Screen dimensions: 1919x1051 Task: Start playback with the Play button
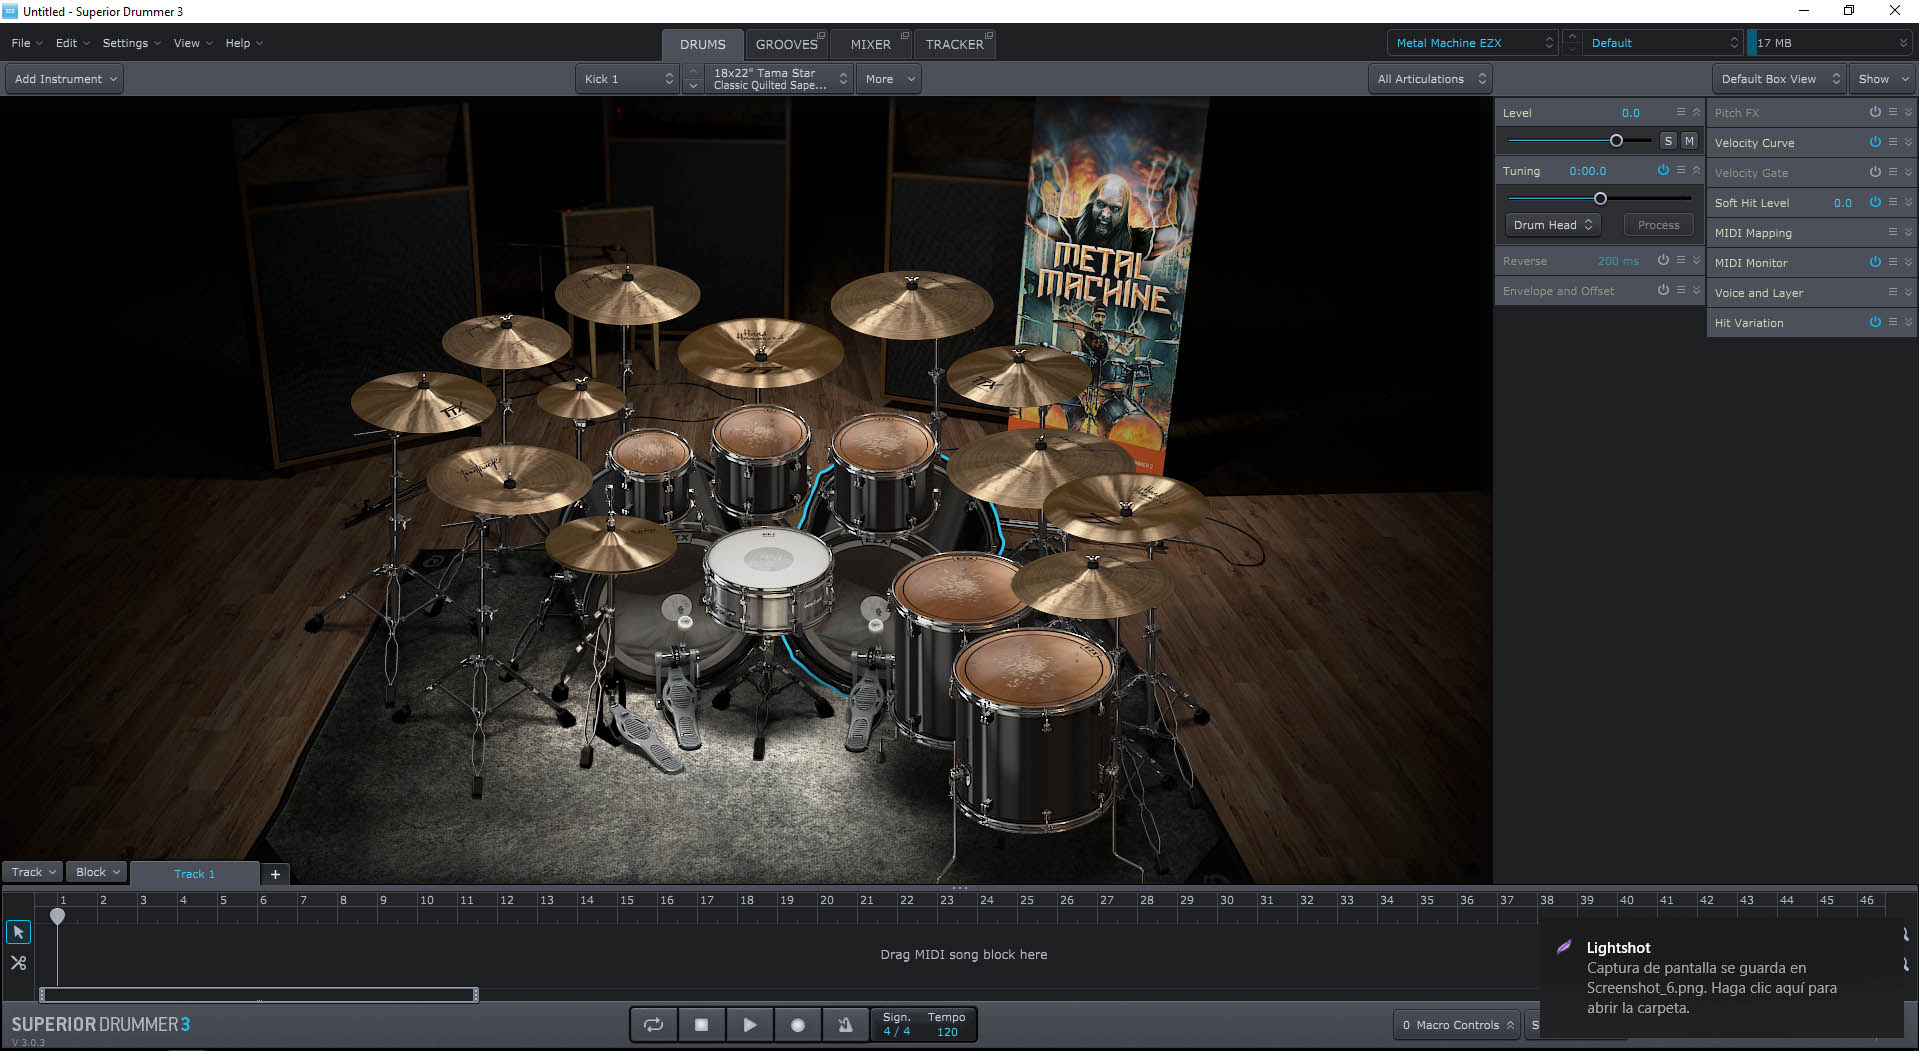coord(749,1025)
